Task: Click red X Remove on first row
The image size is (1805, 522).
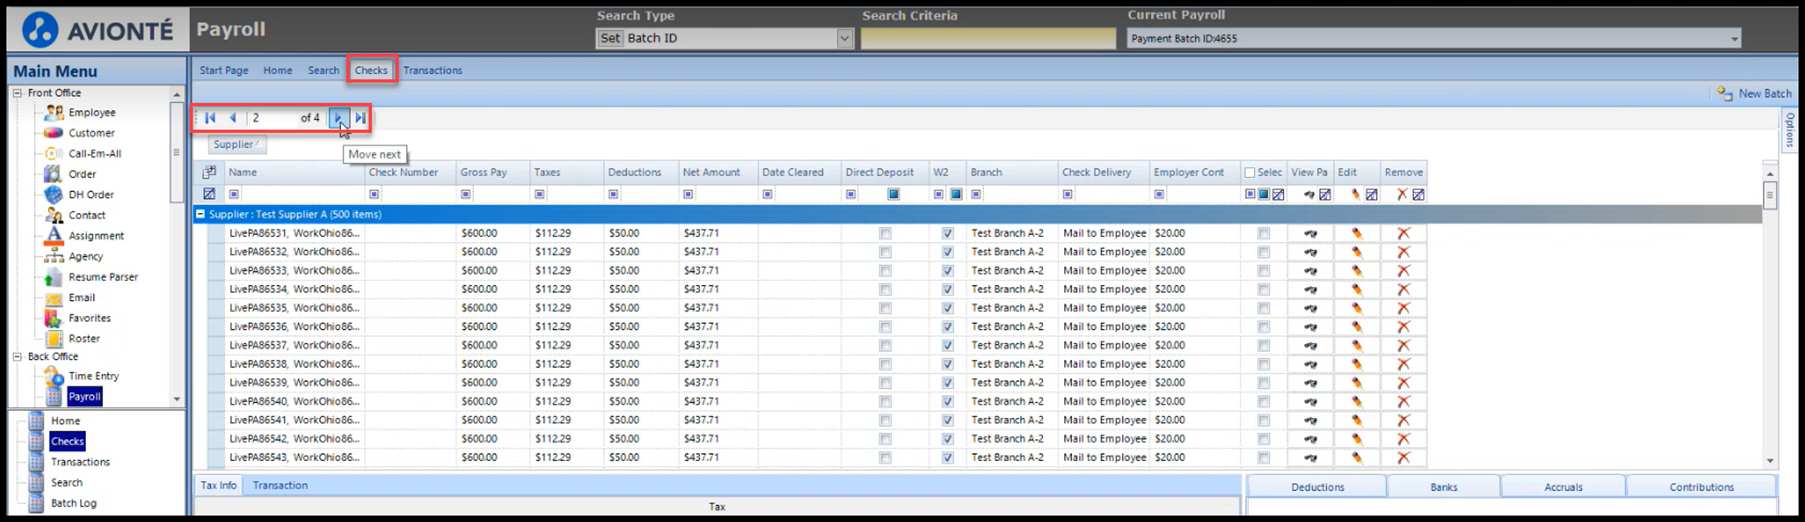Action: coord(1403,233)
